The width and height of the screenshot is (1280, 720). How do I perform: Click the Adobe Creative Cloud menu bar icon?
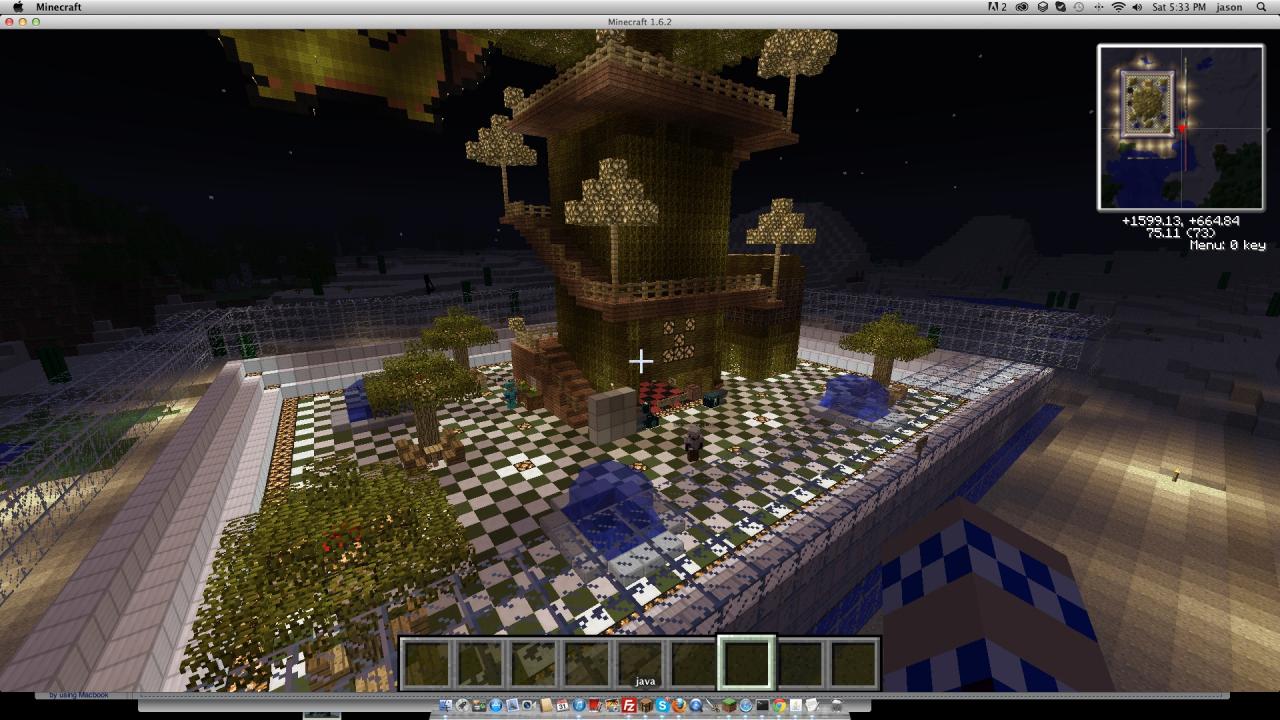click(x=1021, y=7)
